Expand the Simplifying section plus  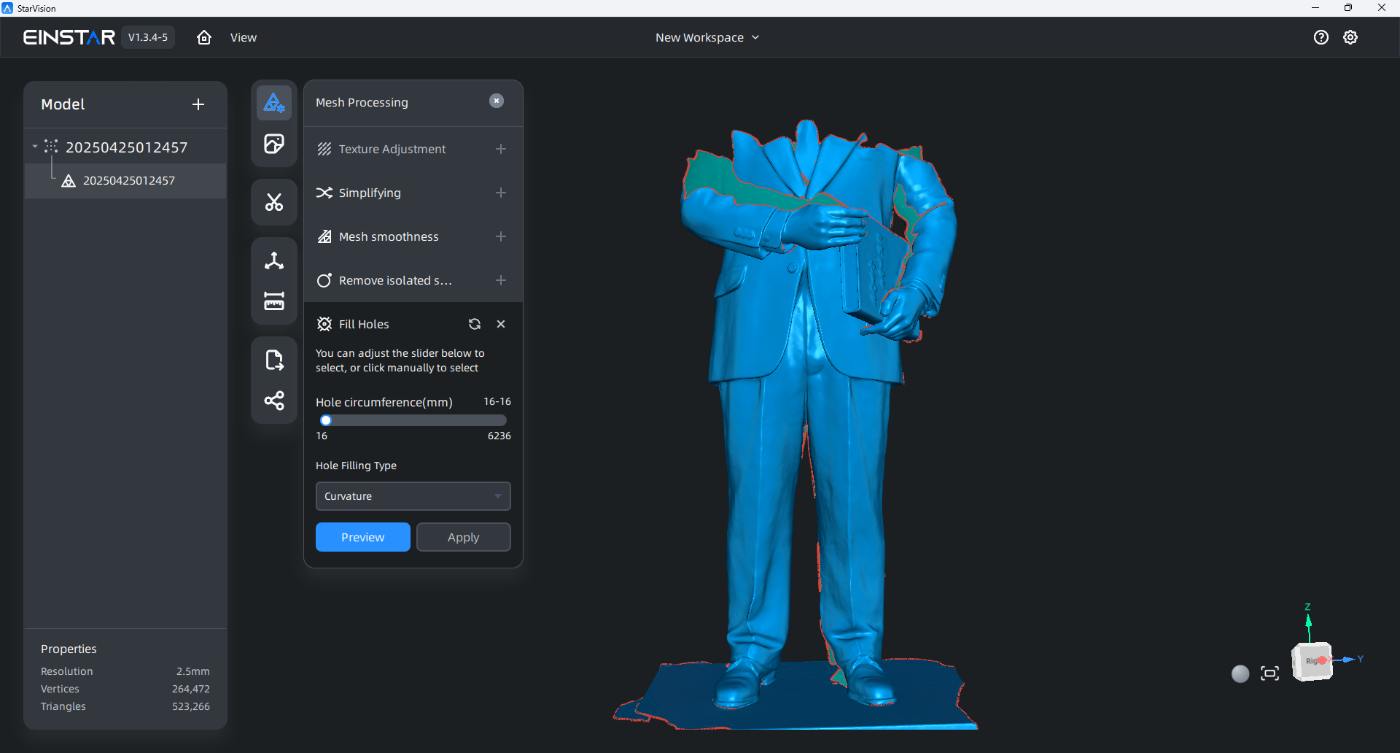[501, 193]
